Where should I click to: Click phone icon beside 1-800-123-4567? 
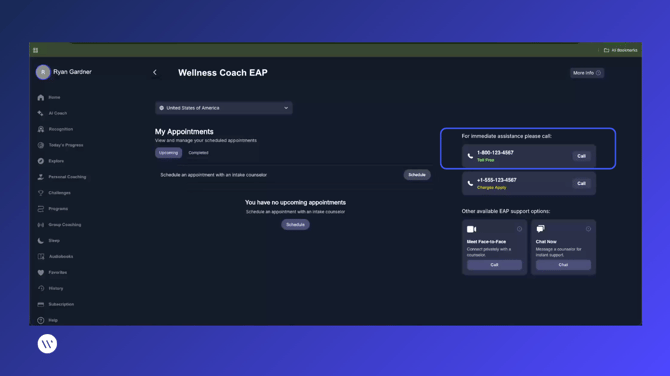(470, 156)
